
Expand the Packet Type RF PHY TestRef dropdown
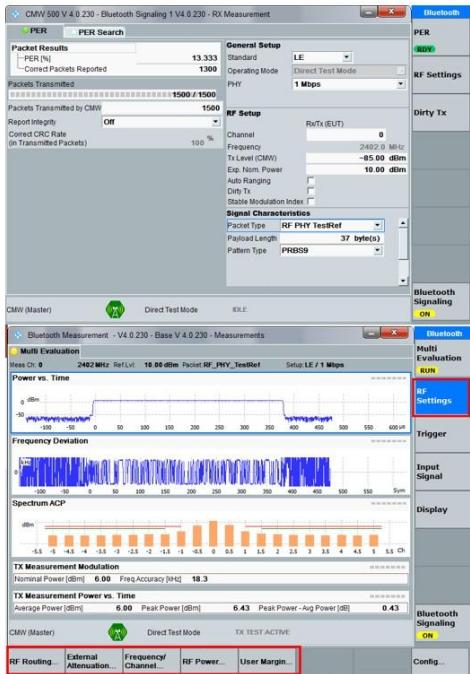[x=331, y=225]
